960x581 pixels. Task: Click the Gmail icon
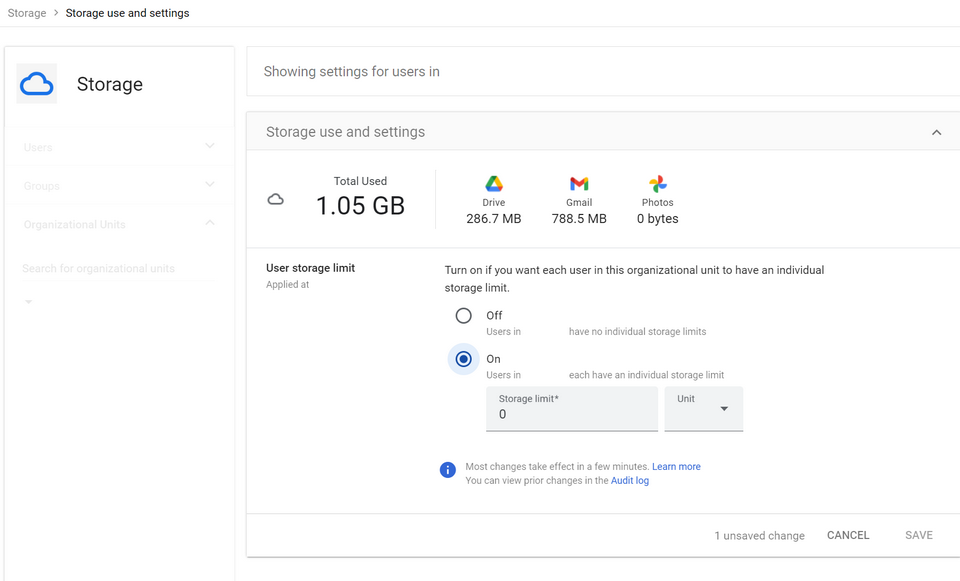[579, 184]
